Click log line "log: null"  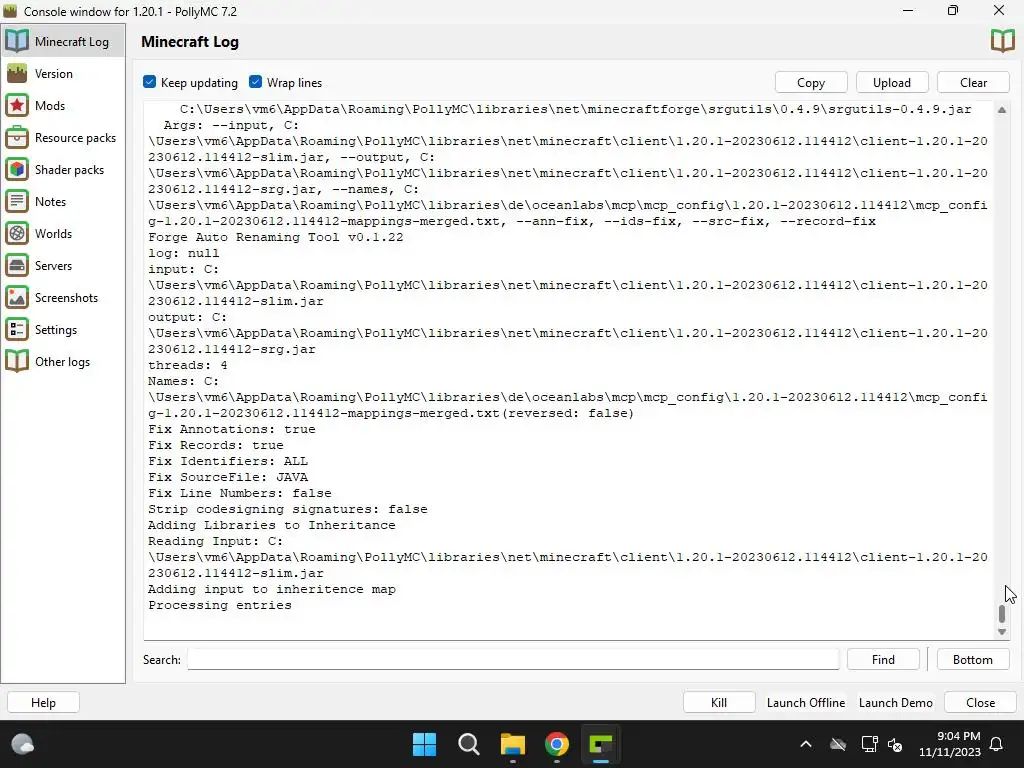tap(184, 253)
